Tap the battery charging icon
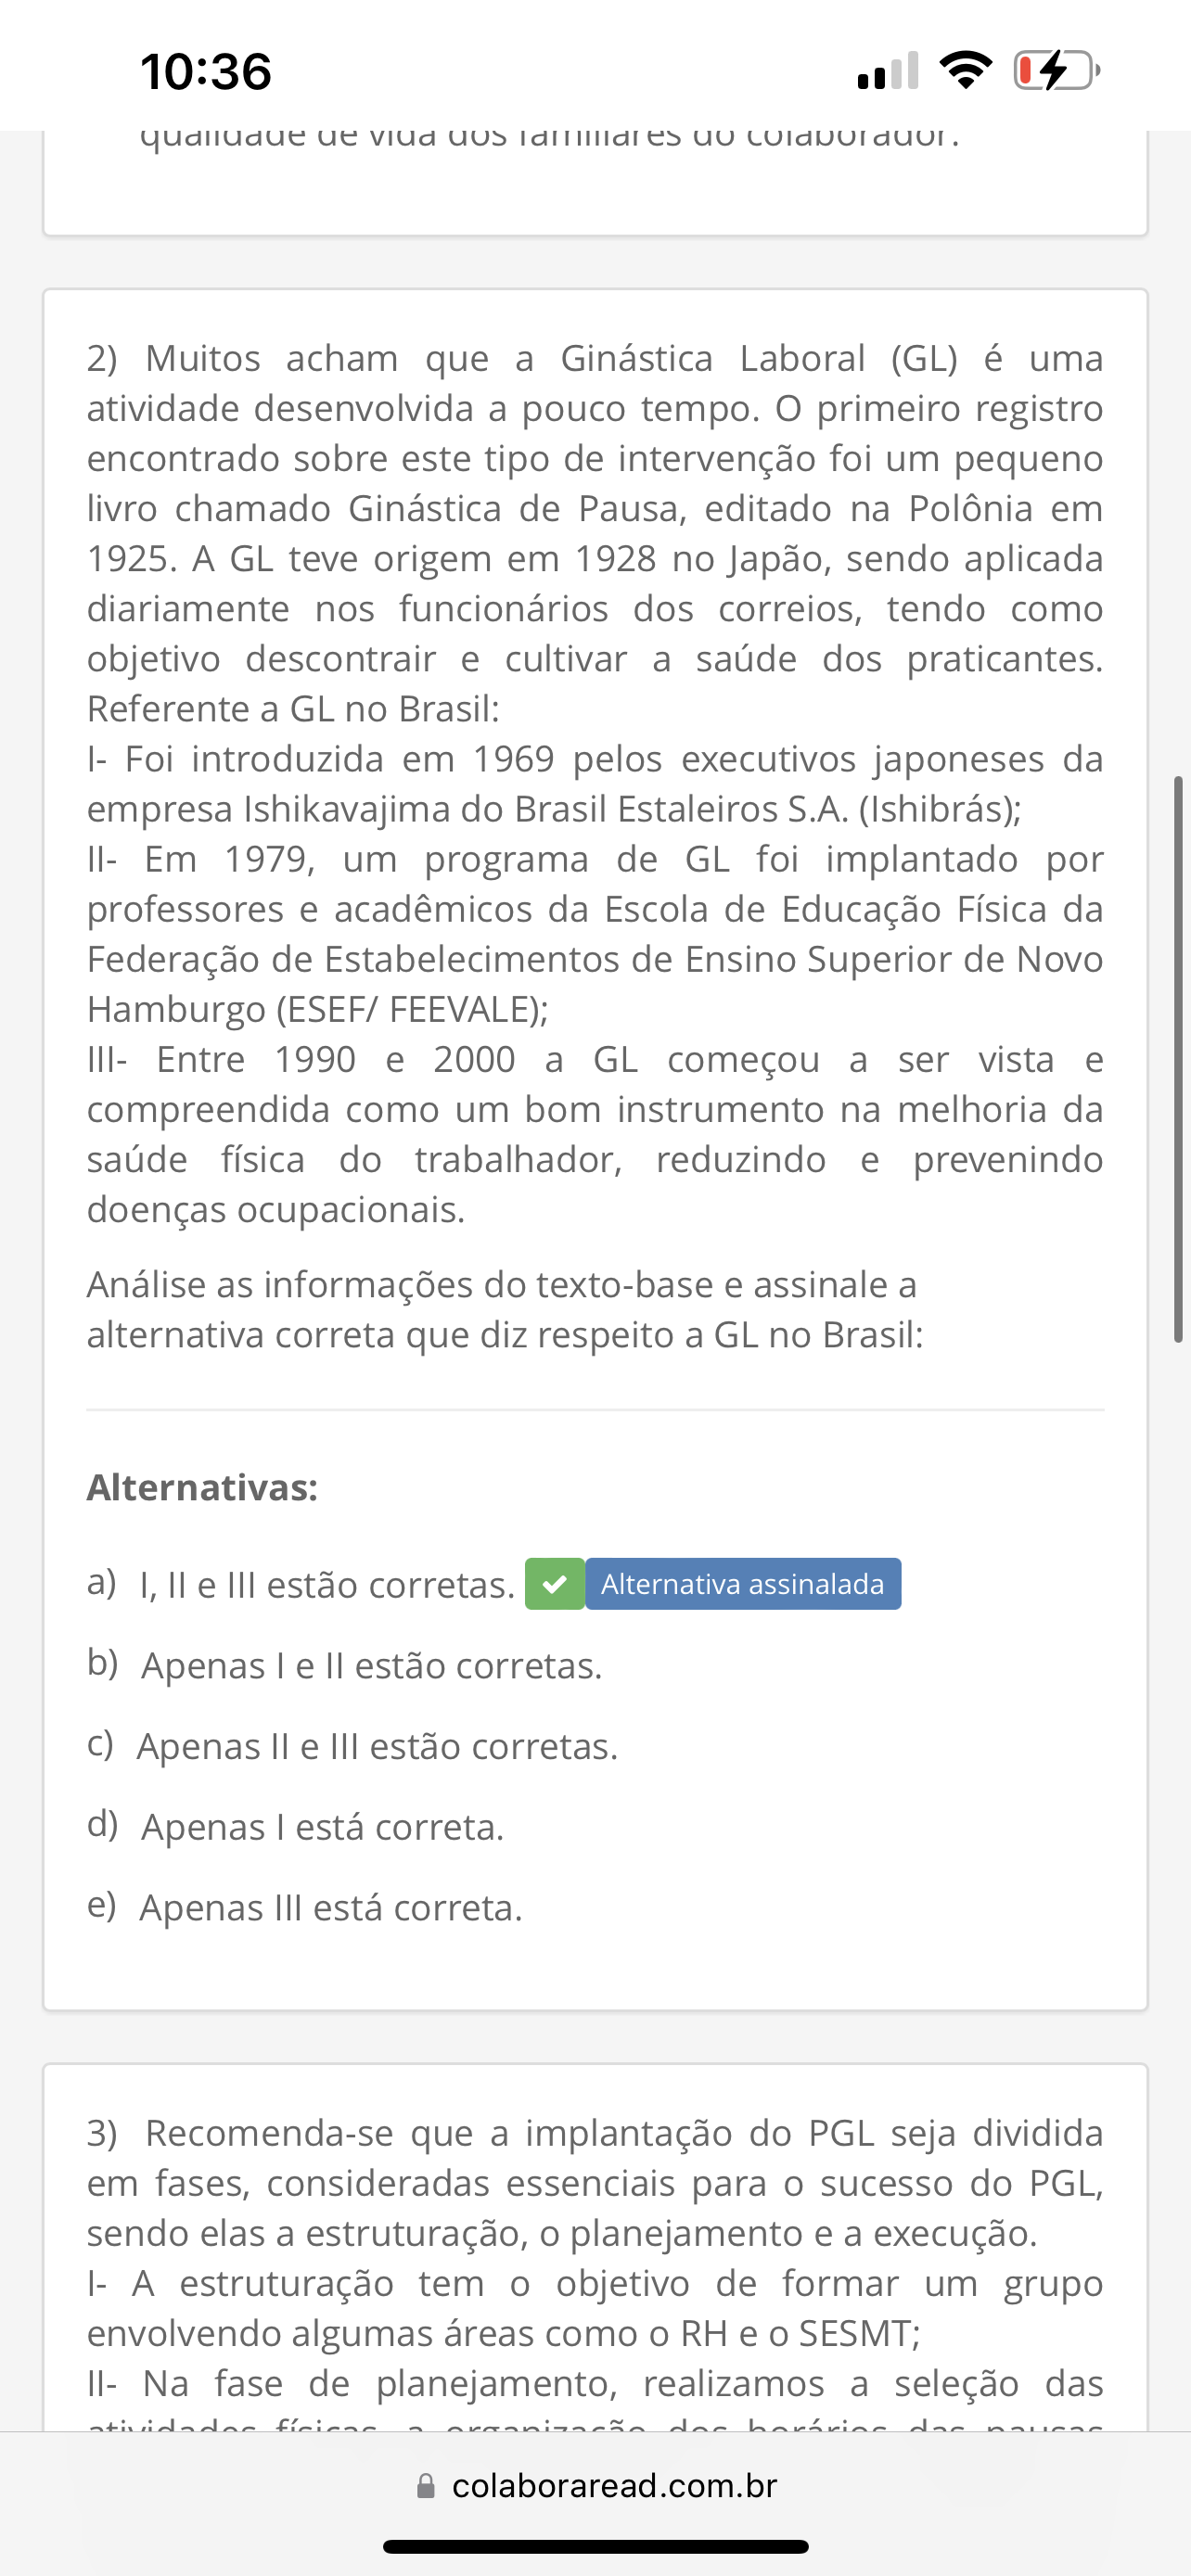The width and height of the screenshot is (1191, 2576). [1056, 71]
